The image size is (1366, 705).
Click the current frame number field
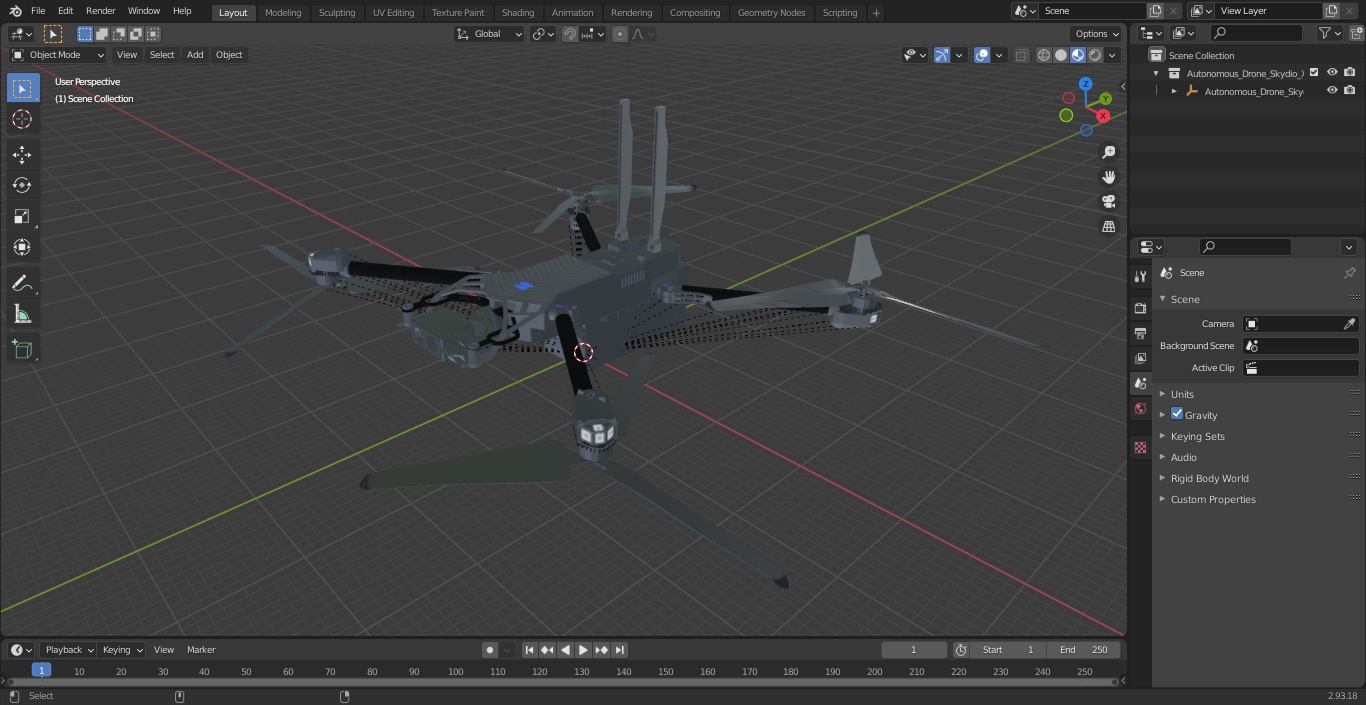tap(913, 650)
